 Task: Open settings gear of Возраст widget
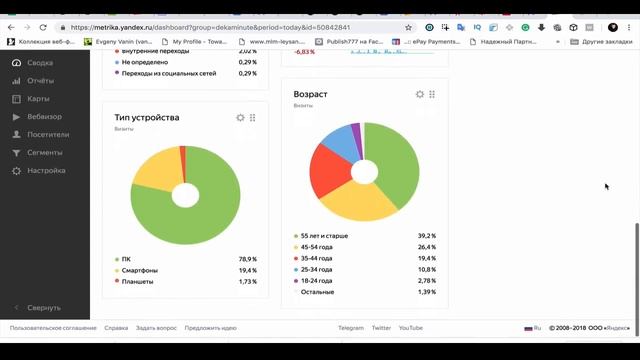click(x=420, y=94)
